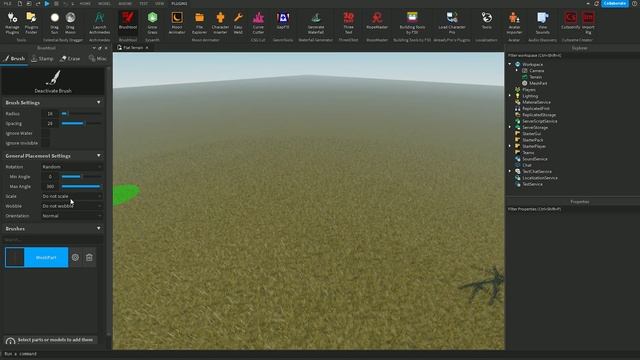Collapse the Brush Settings section
Viewport: 640px width, 360px height.
[x=98, y=102]
